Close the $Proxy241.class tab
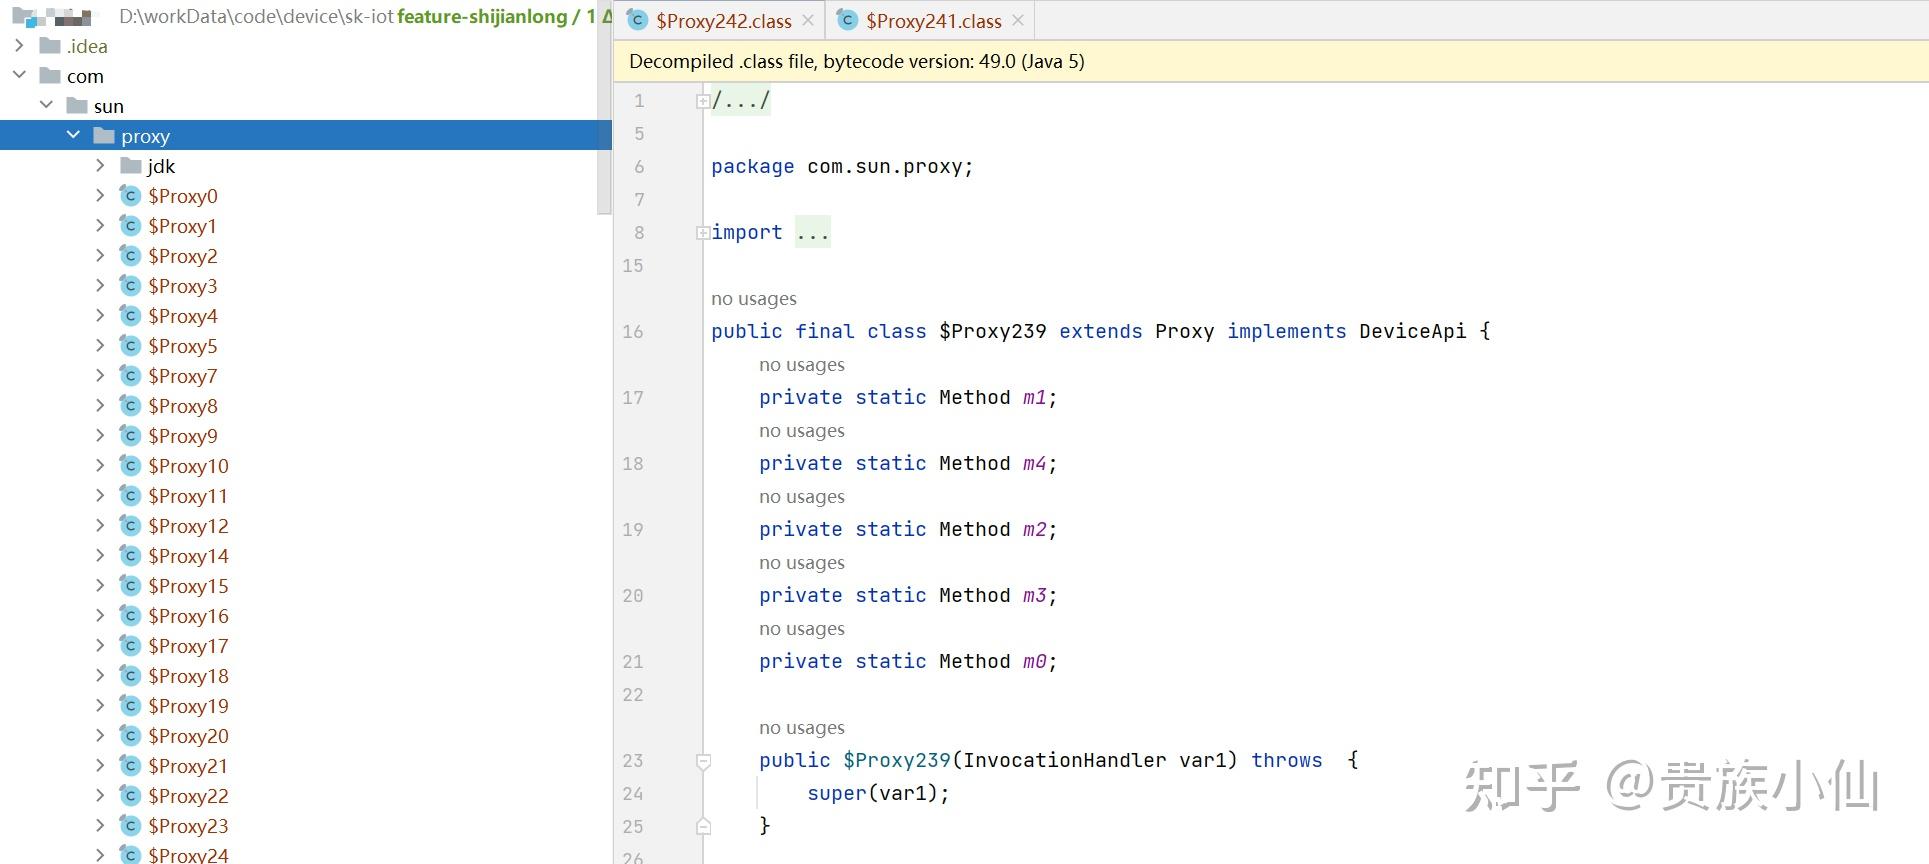 [x=1018, y=21]
